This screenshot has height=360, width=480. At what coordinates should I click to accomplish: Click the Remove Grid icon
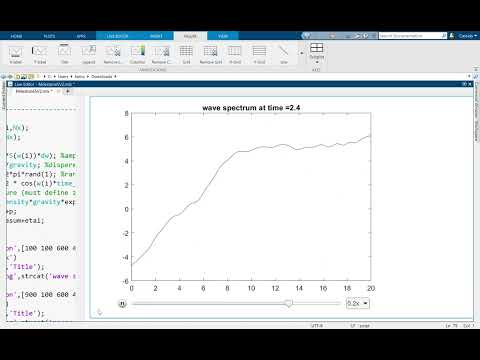click(x=211, y=55)
